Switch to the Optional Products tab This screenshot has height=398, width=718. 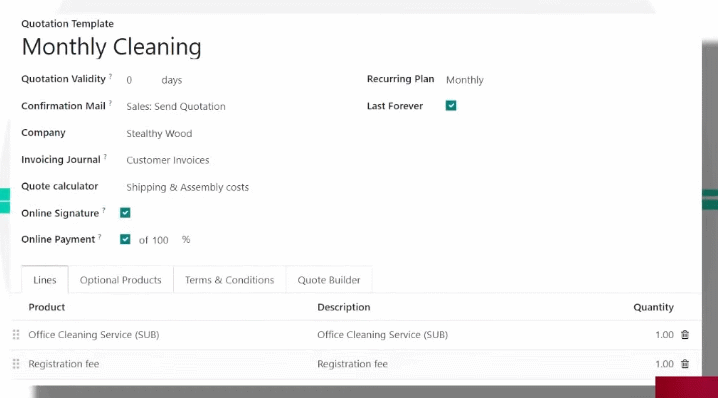(120, 280)
